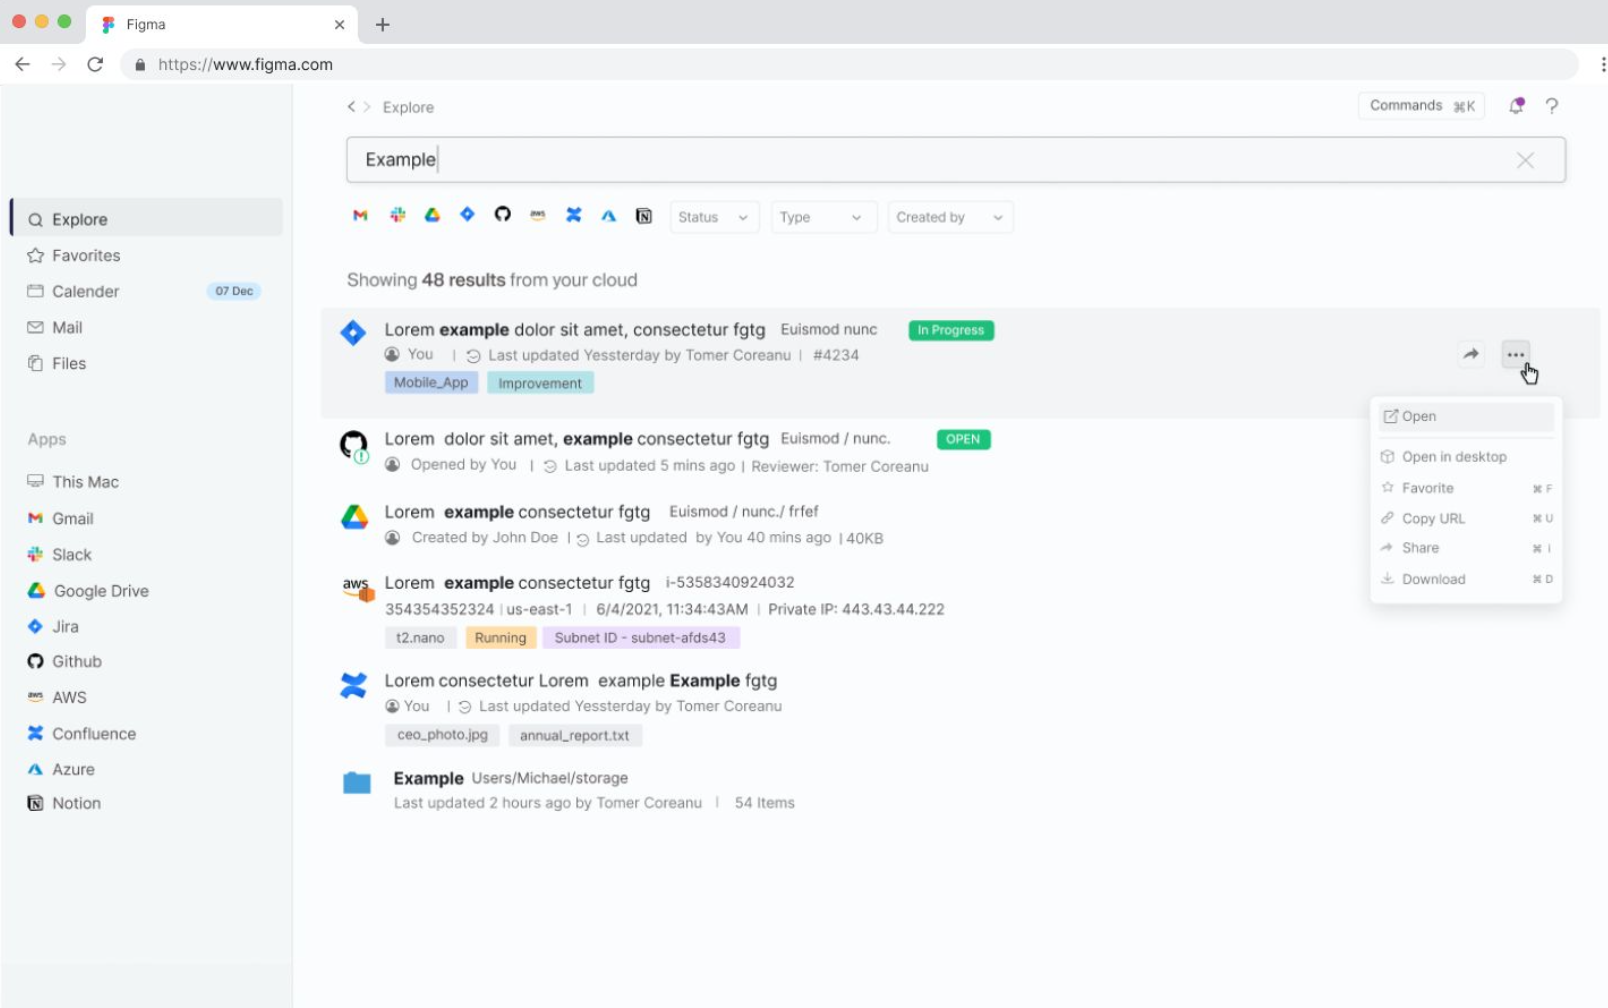
Task: Open the Type filter dropdown
Action: (x=822, y=217)
